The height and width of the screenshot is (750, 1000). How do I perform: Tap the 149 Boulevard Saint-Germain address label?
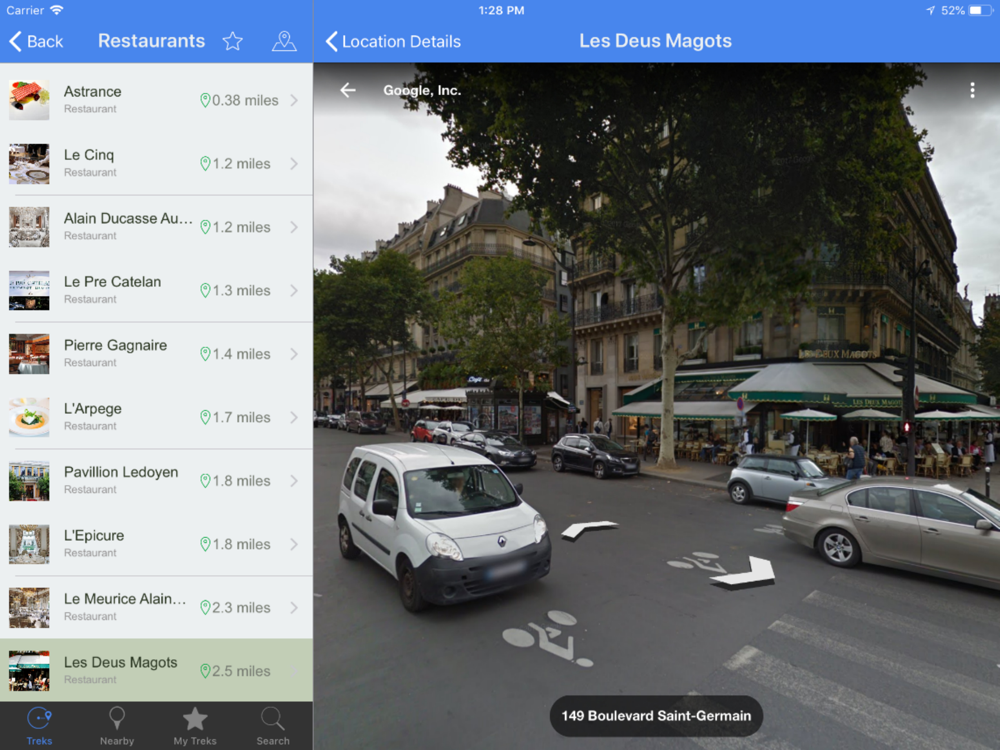[656, 716]
